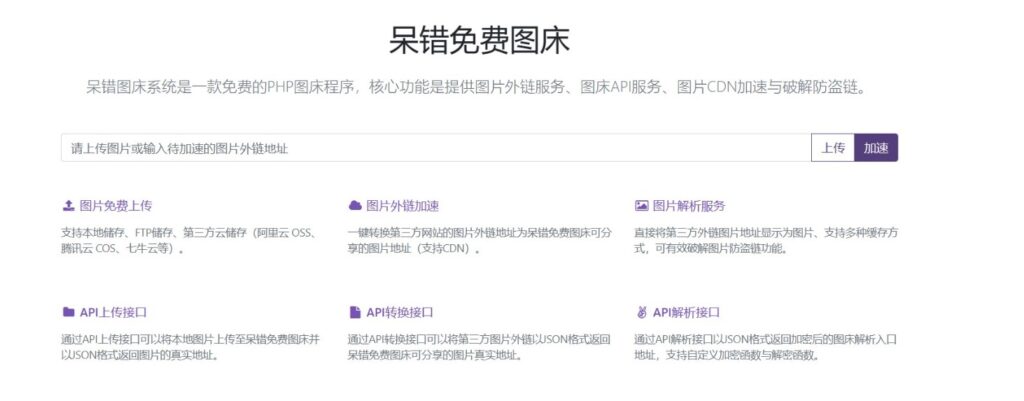
Task: Focus the image URL input field
Action: coord(436,148)
